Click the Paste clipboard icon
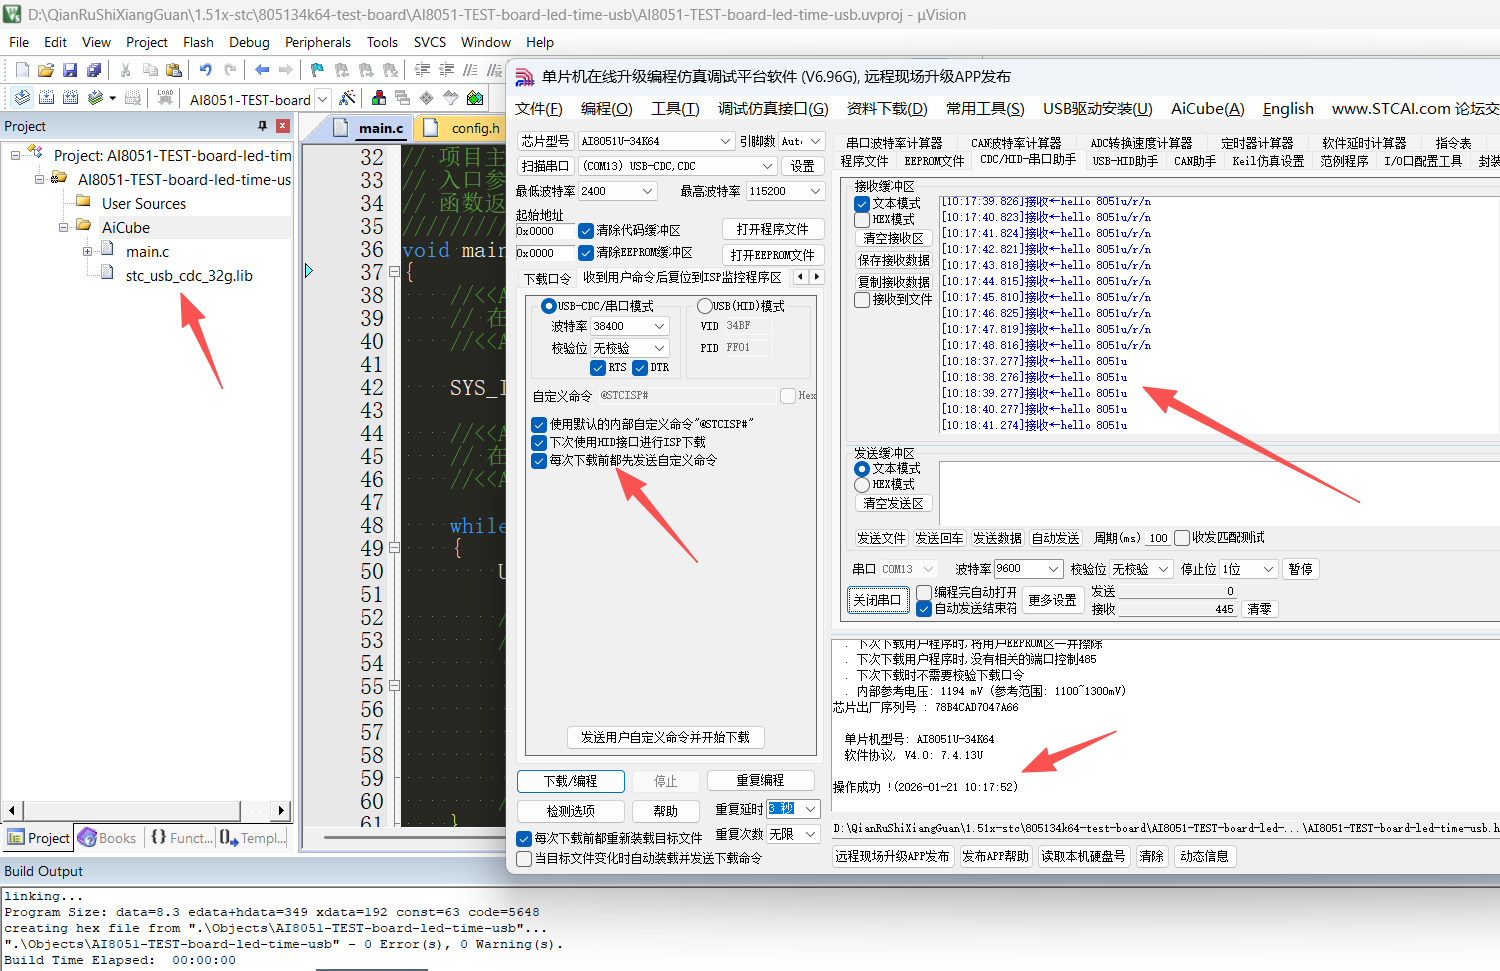This screenshot has height=971, width=1500. coord(174,70)
